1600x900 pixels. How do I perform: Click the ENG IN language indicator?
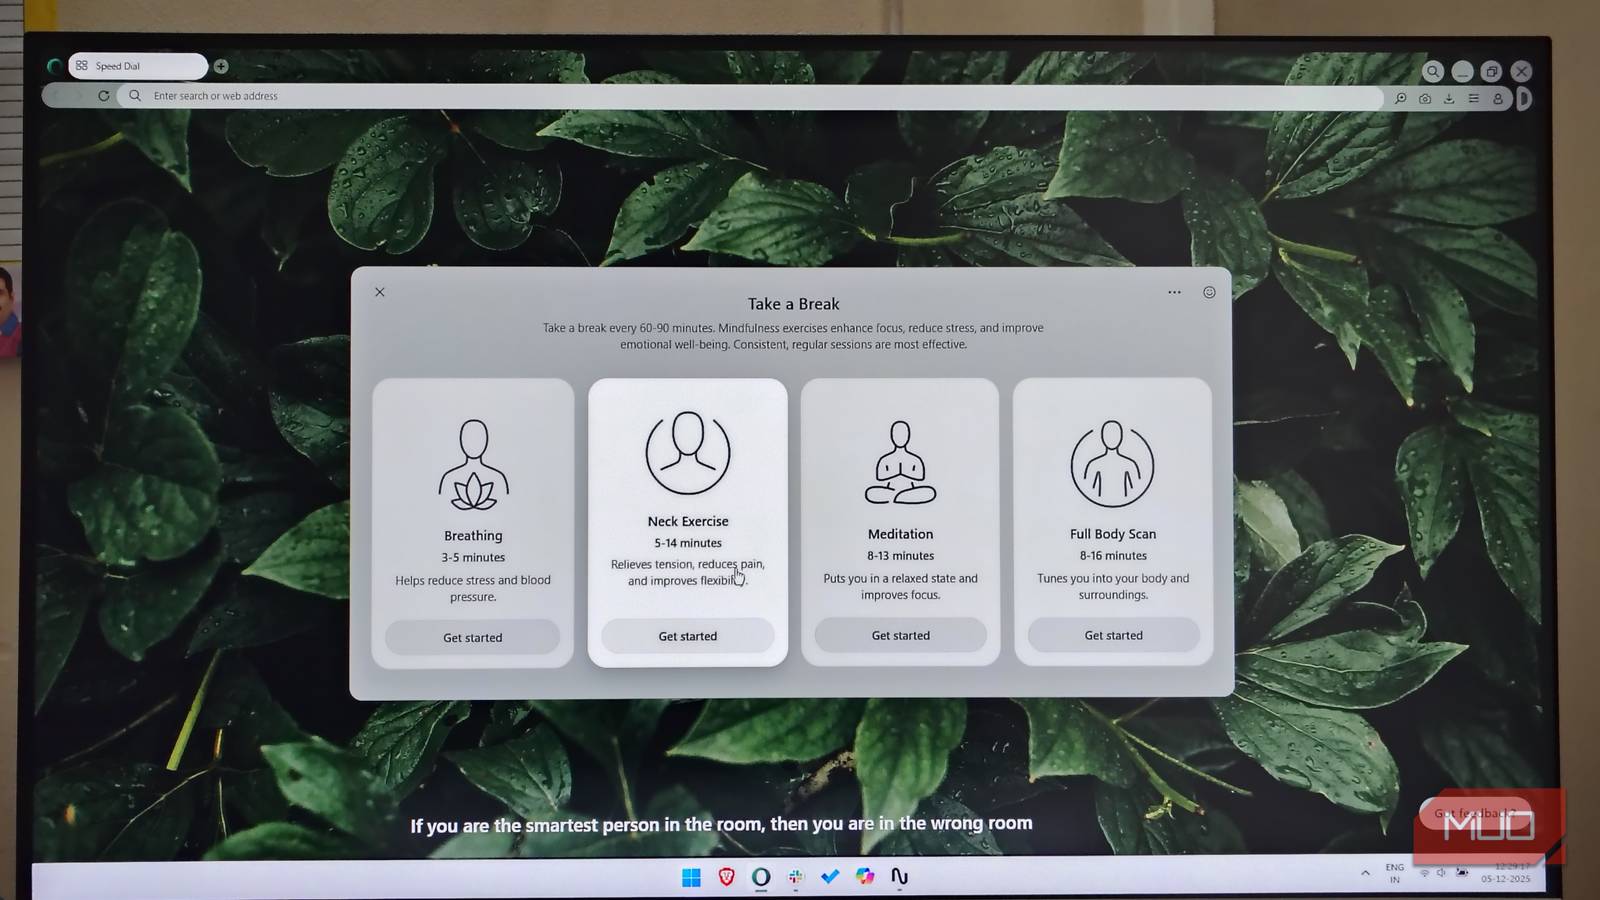(1395, 873)
